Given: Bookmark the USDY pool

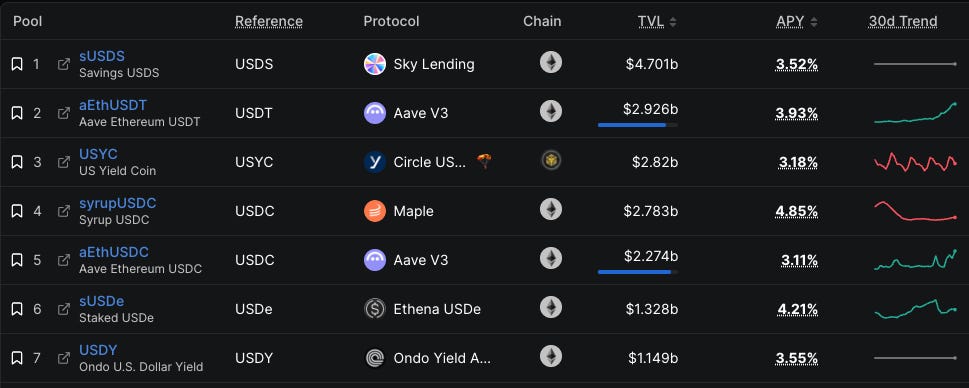Looking at the screenshot, I should point(17,358).
